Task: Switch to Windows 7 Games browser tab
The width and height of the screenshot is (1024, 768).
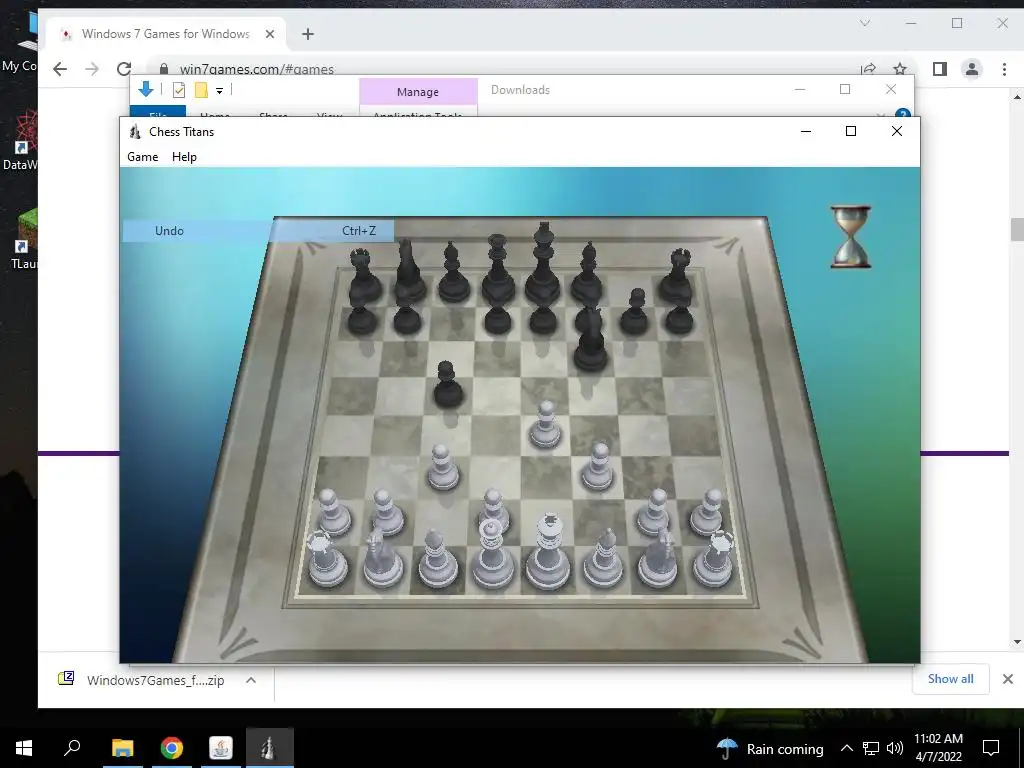Action: (166, 34)
